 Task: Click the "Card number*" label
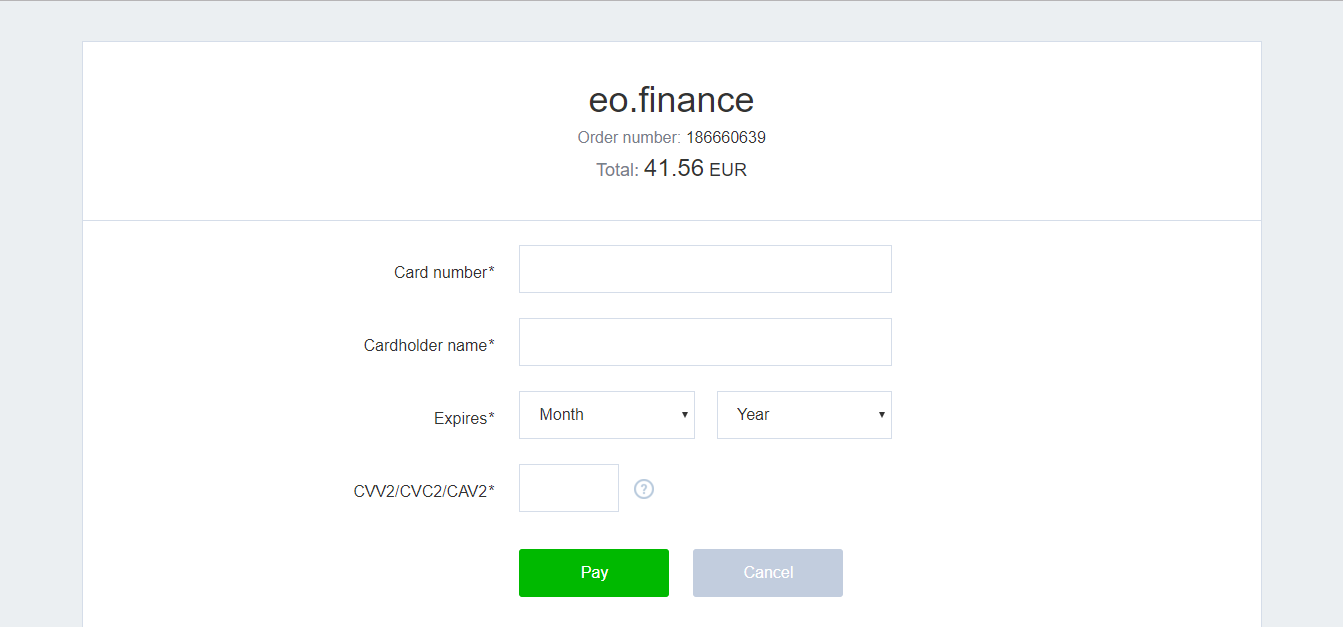pos(444,272)
